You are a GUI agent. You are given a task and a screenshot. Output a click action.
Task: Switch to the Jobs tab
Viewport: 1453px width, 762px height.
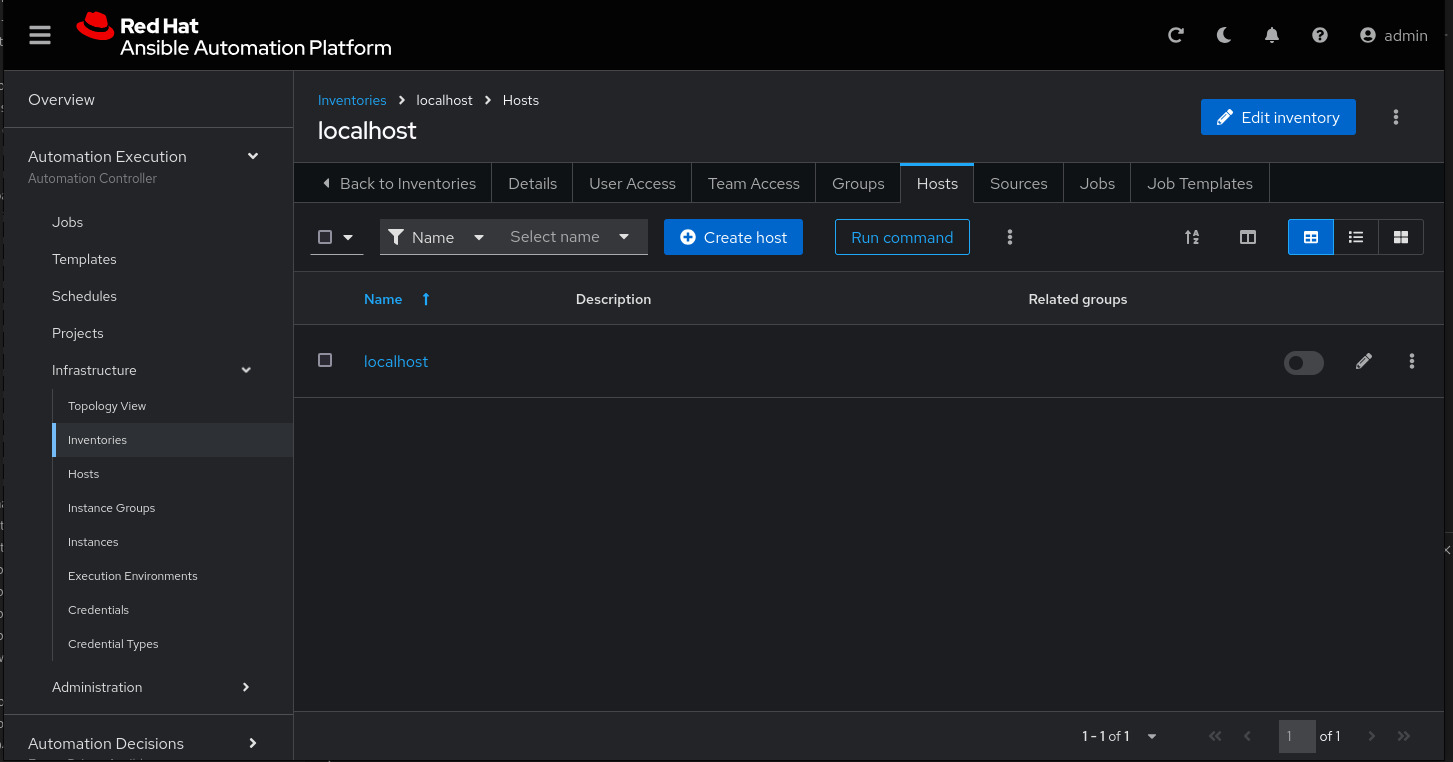pyautogui.click(x=1097, y=183)
